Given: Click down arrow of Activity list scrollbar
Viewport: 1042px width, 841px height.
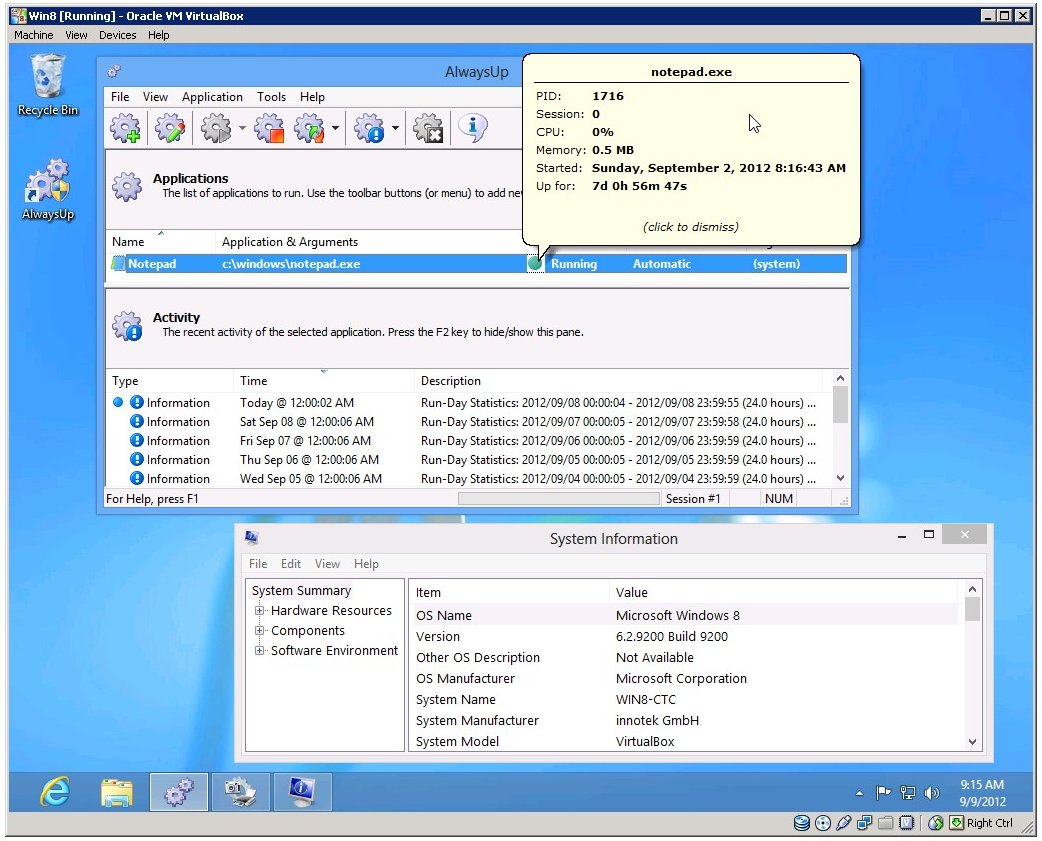Looking at the screenshot, I should pyautogui.click(x=840, y=478).
